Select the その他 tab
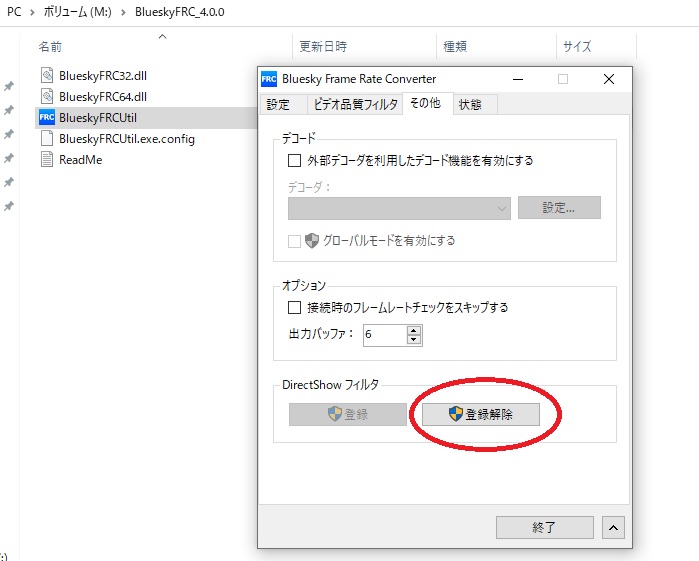This screenshot has height=561, width=699. coord(426,103)
